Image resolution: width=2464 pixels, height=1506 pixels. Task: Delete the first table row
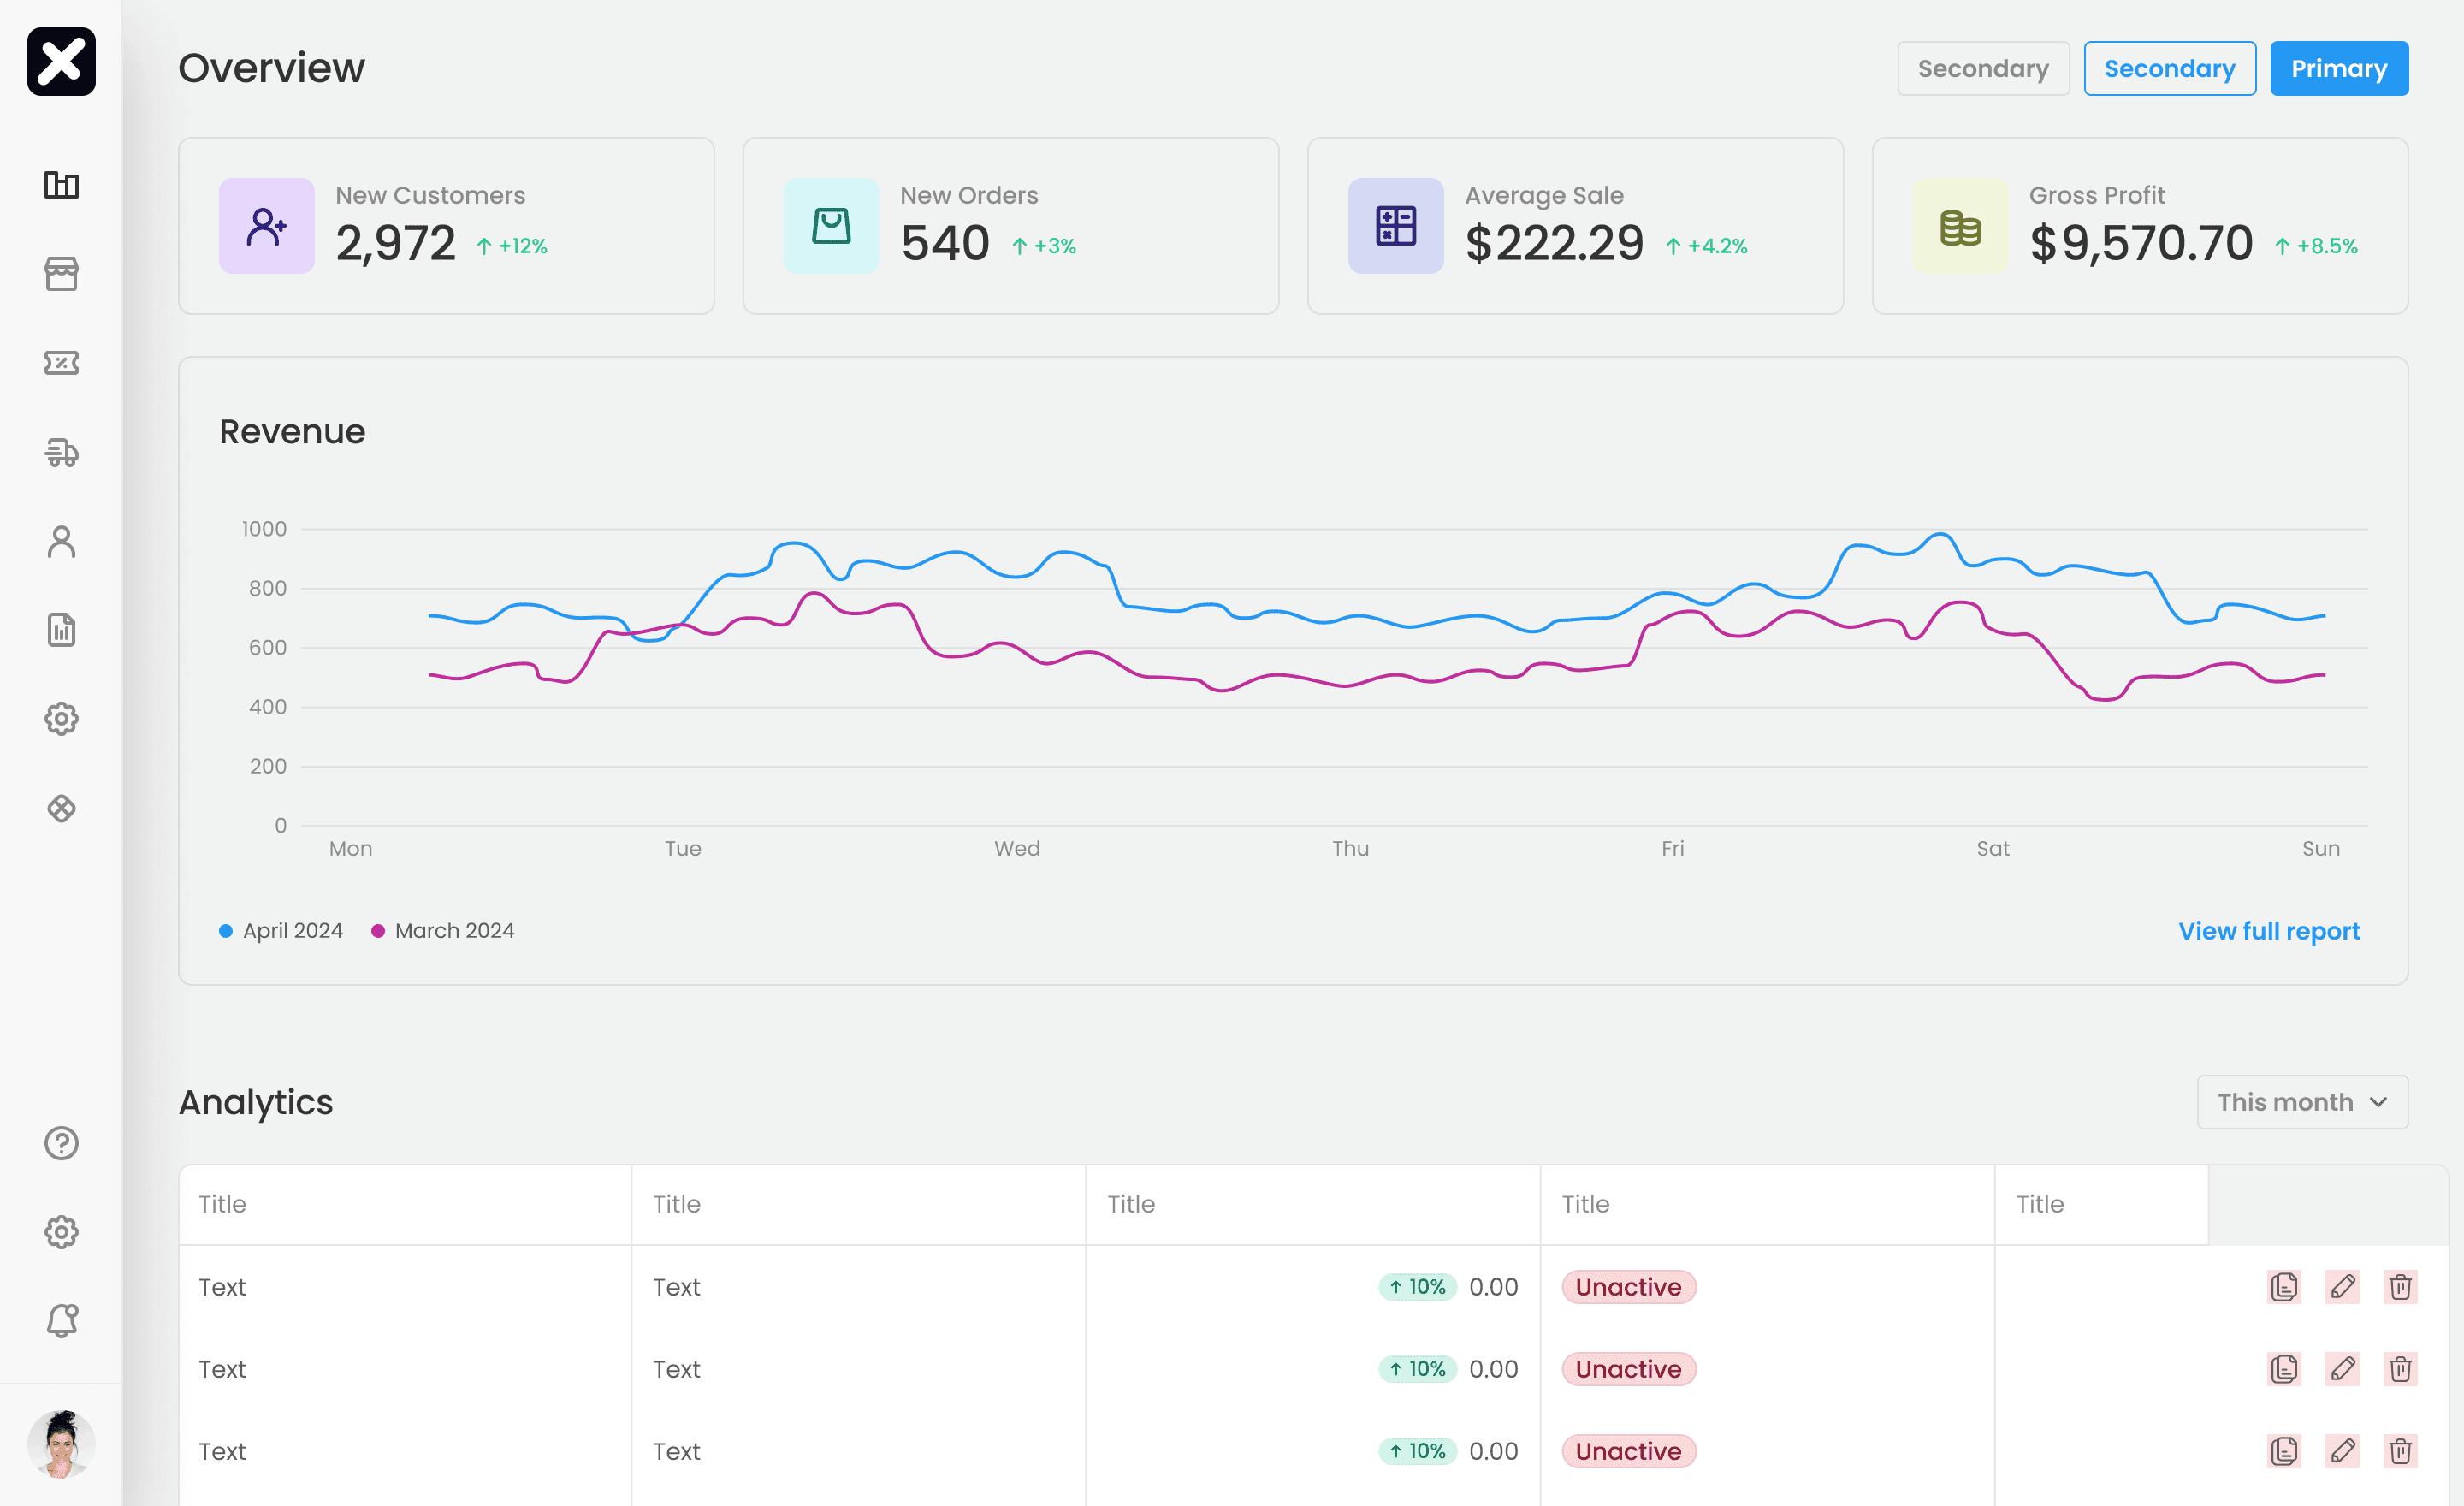coord(2400,1287)
